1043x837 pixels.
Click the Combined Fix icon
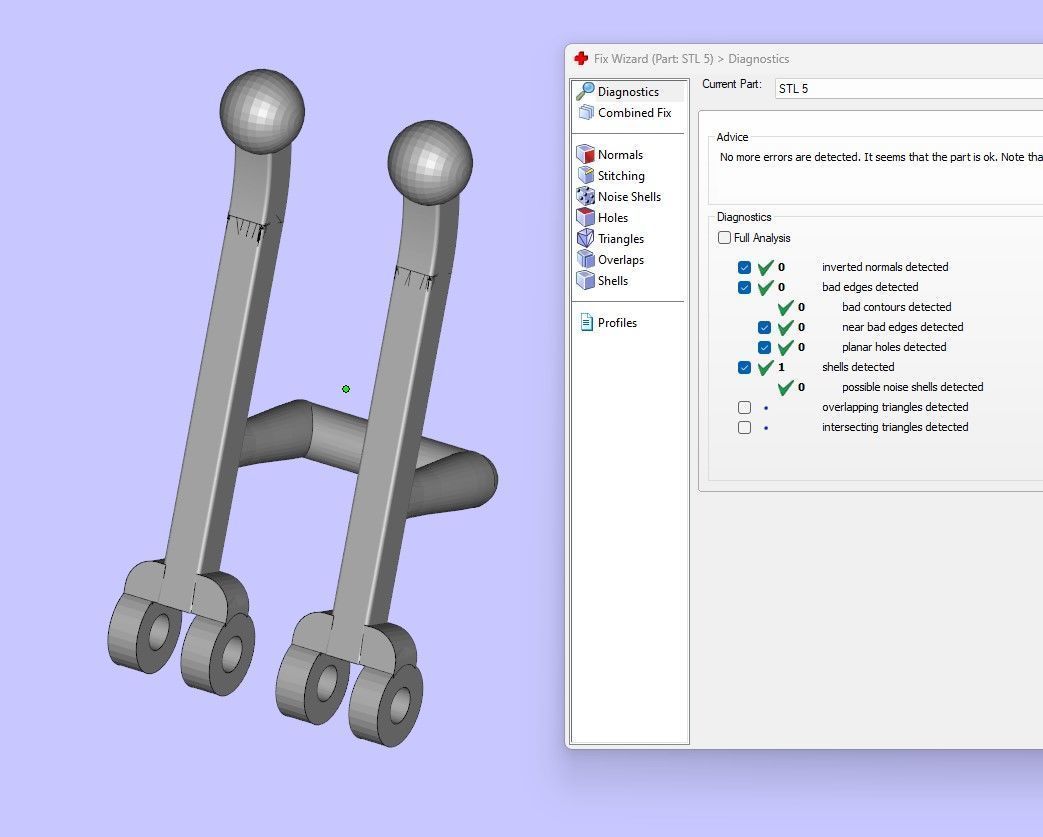[x=586, y=112]
